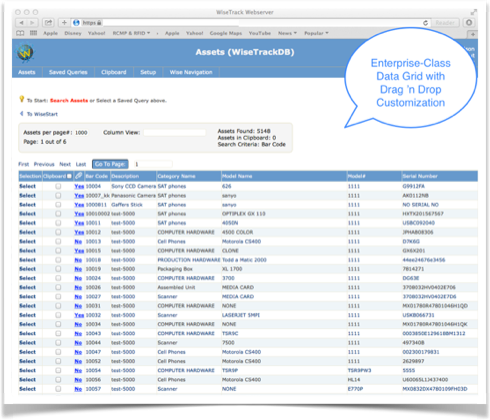This screenshot has height=420, width=490.
Task: Click the Safari back arrow button
Action: (x=21, y=23)
